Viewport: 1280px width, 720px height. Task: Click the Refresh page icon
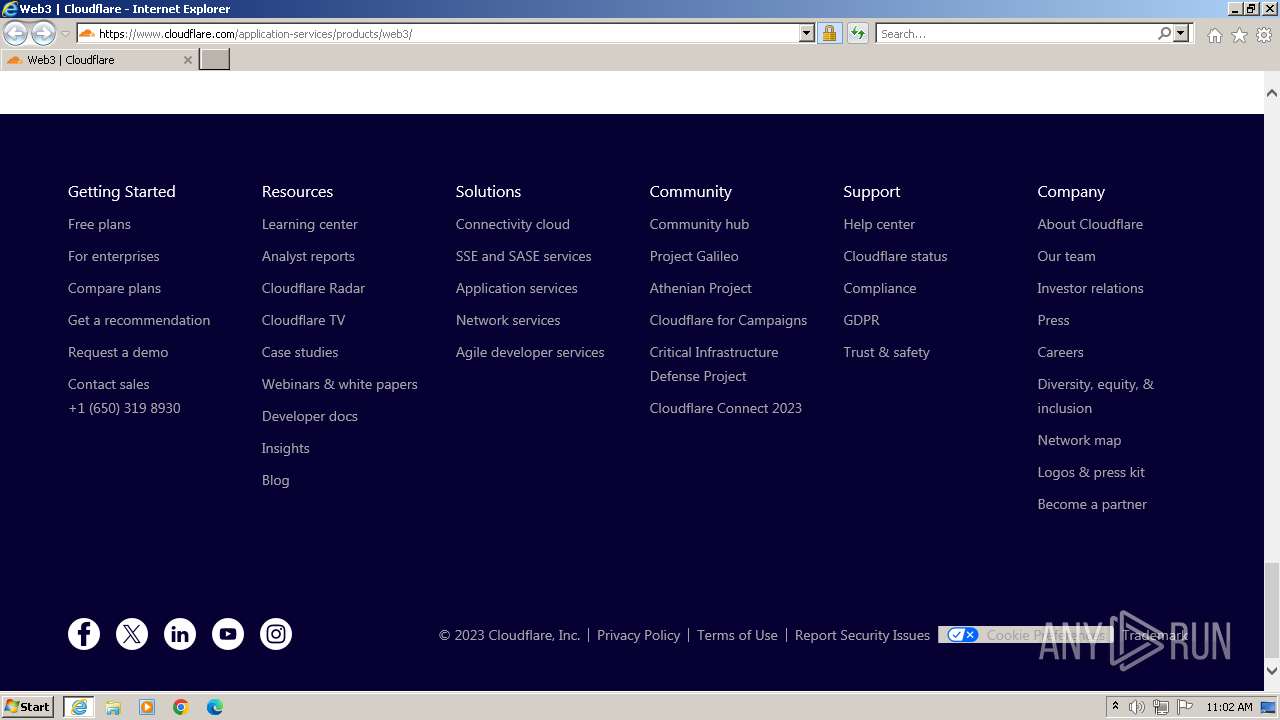point(858,34)
